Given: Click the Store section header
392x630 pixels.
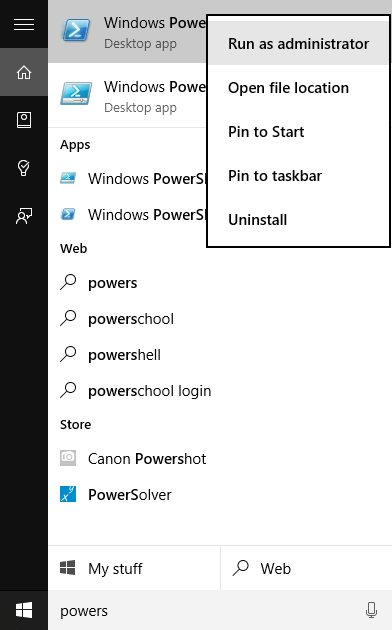Looking at the screenshot, I should pos(76,424).
